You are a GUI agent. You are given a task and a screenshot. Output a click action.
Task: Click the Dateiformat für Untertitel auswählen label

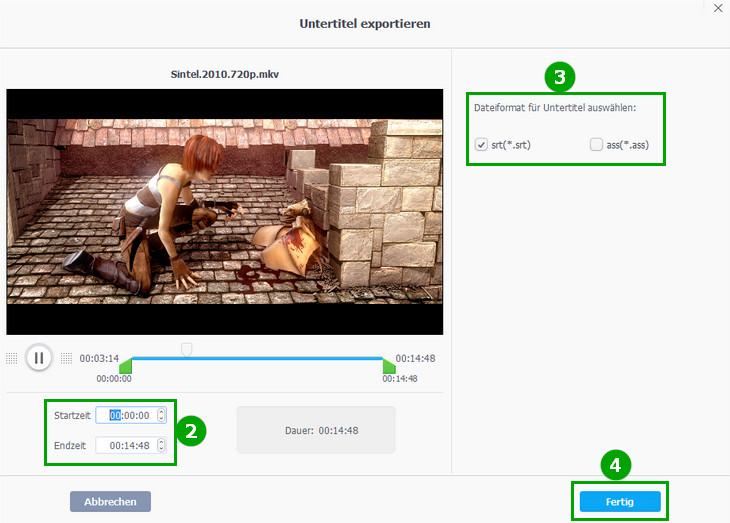(555, 108)
